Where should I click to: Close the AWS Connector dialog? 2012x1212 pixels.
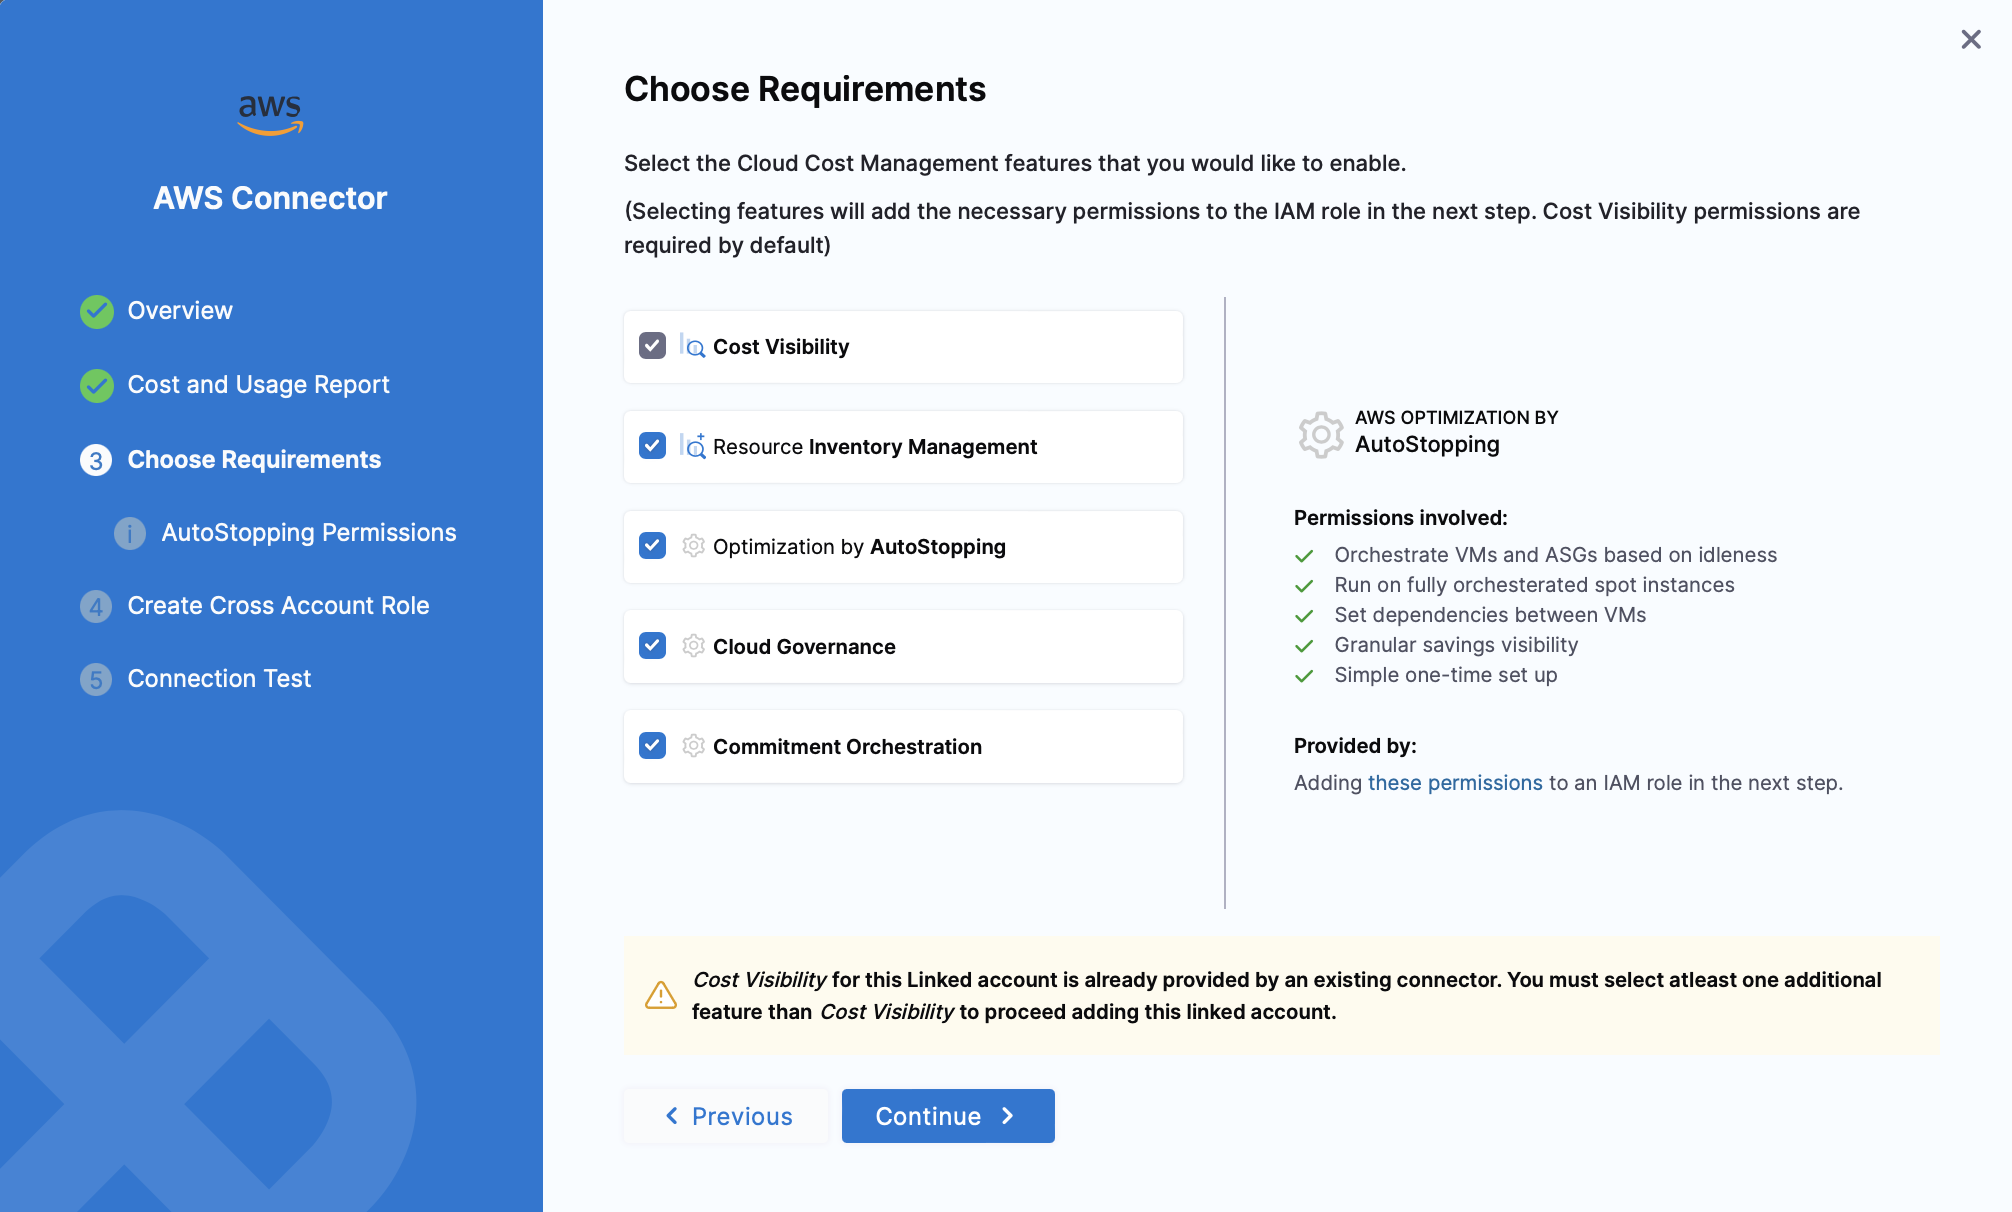1970,39
